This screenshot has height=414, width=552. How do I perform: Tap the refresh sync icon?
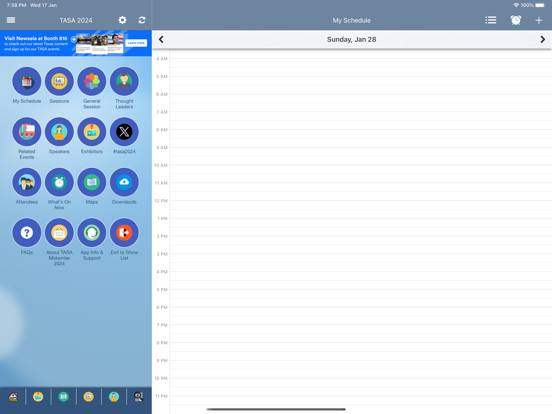pyautogui.click(x=142, y=20)
